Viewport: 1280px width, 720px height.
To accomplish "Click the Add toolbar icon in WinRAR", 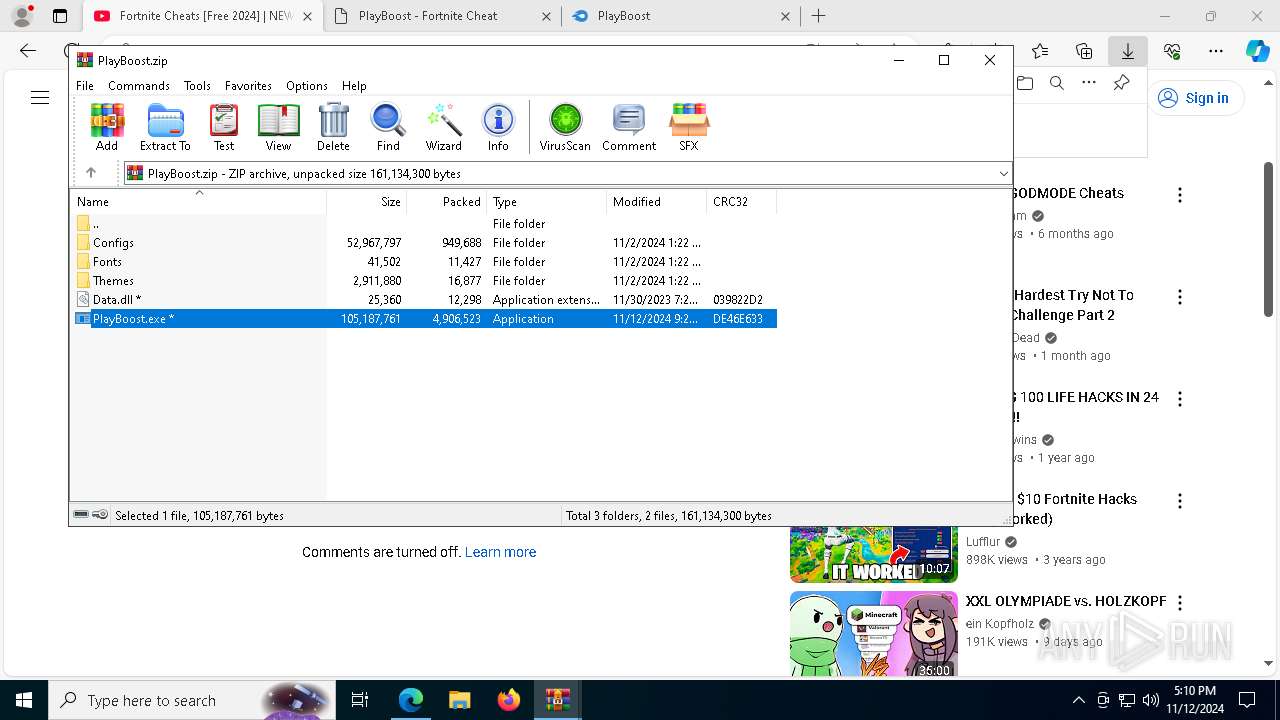I will tap(107, 127).
